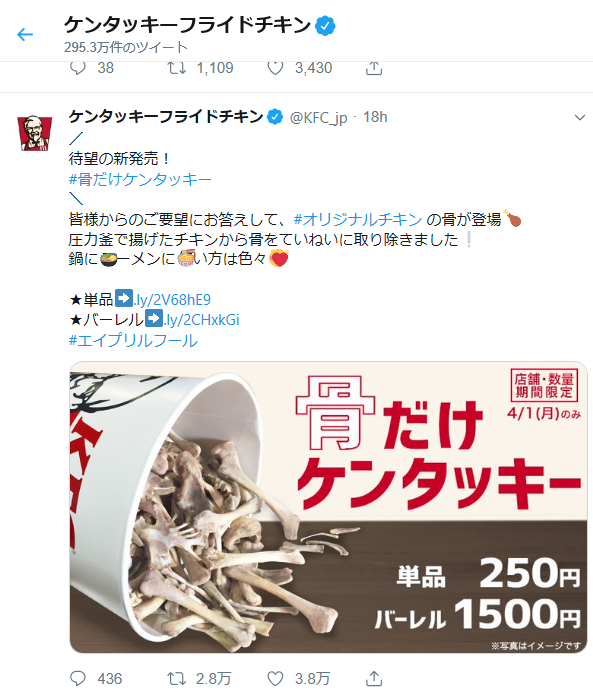
Task: View the bones bucket promo image
Action: tap(328, 507)
